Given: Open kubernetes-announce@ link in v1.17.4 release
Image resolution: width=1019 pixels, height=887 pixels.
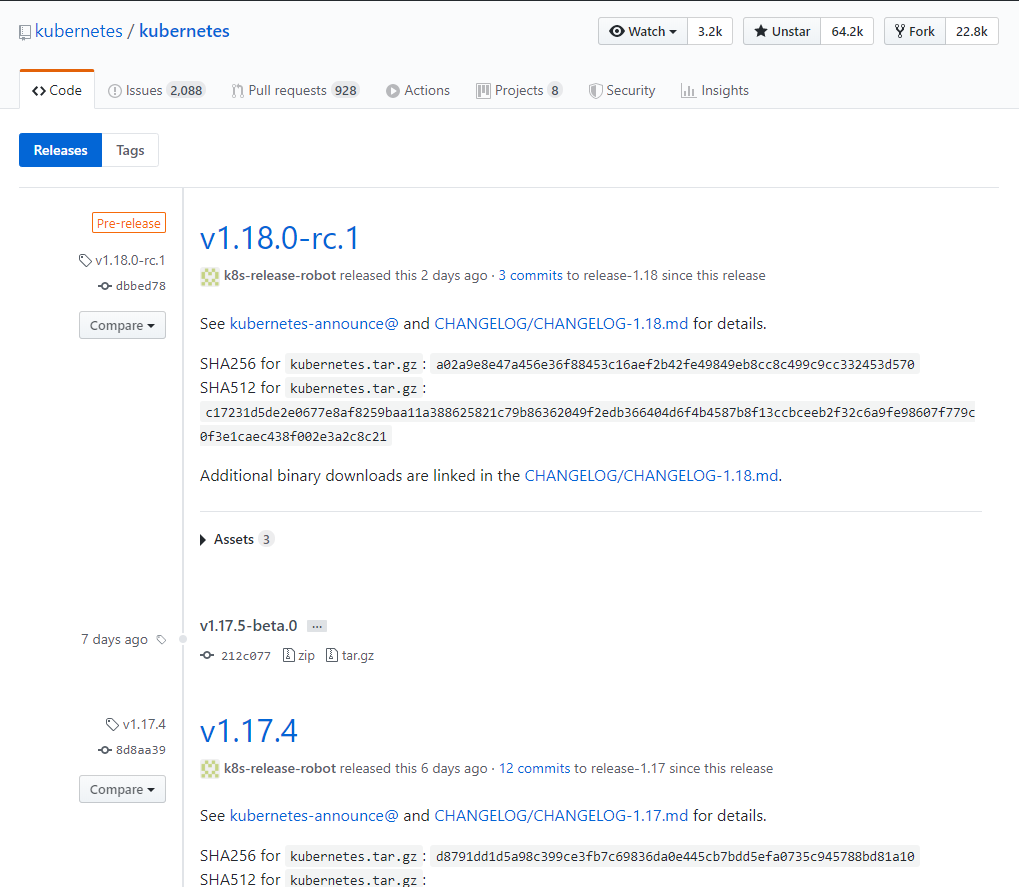Looking at the screenshot, I should pyautogui.click(x=314, y=816).
